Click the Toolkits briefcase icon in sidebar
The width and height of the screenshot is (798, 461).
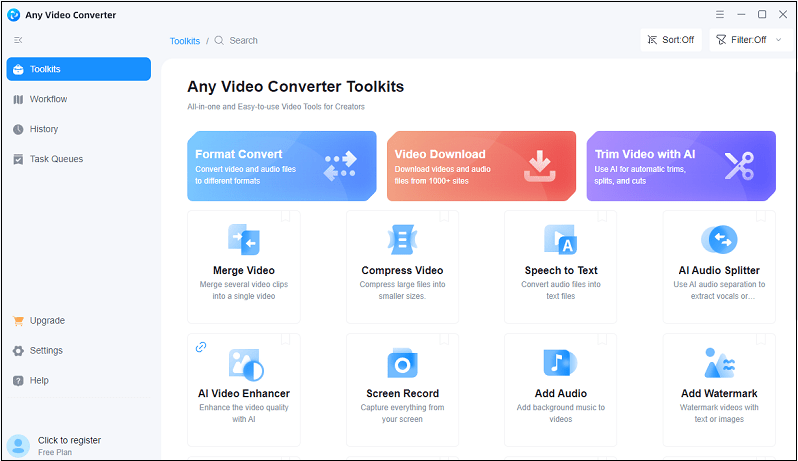coord(18,69)
